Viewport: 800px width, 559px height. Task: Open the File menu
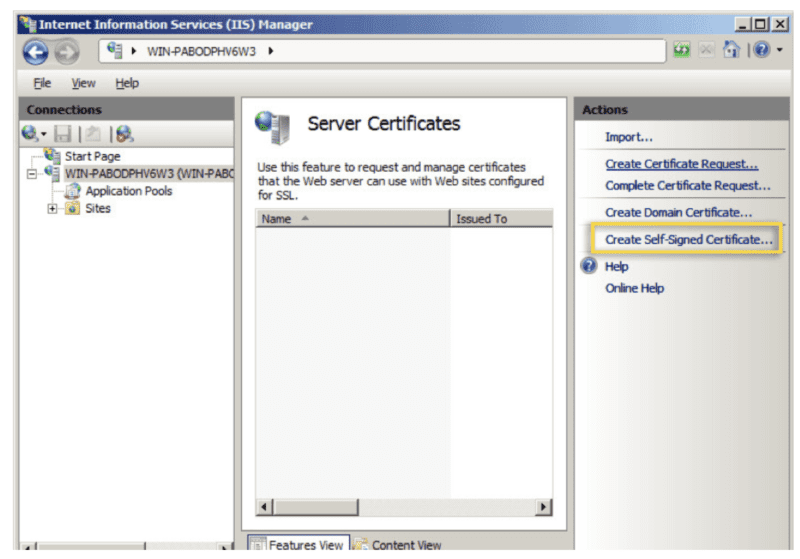coord(42,83)
